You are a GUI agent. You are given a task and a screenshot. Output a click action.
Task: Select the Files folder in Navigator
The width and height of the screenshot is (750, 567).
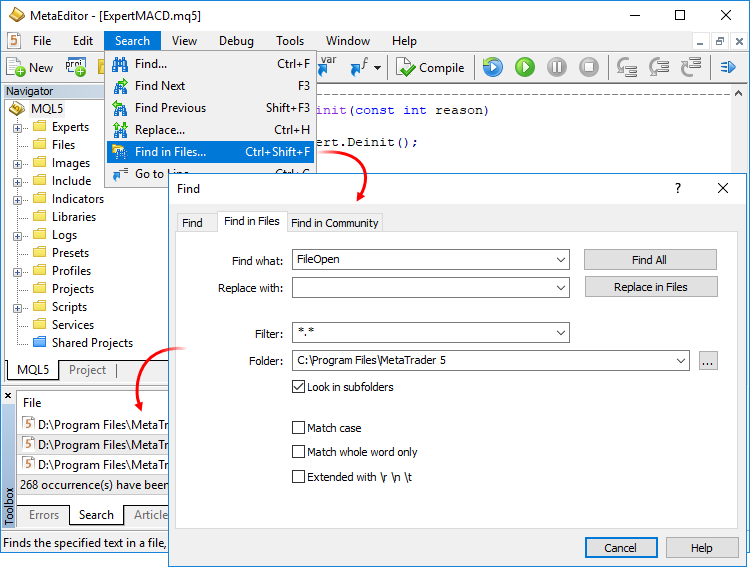click(x=63, y=145)
